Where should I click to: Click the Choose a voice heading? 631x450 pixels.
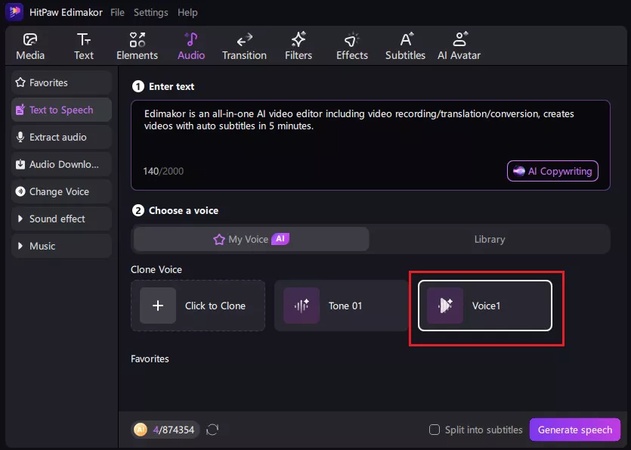184,211
